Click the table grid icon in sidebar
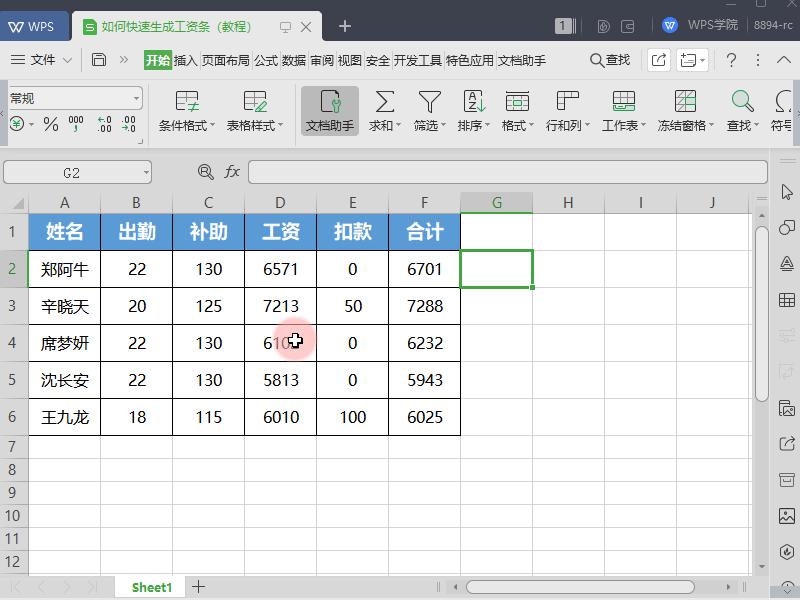 point(787,300)
